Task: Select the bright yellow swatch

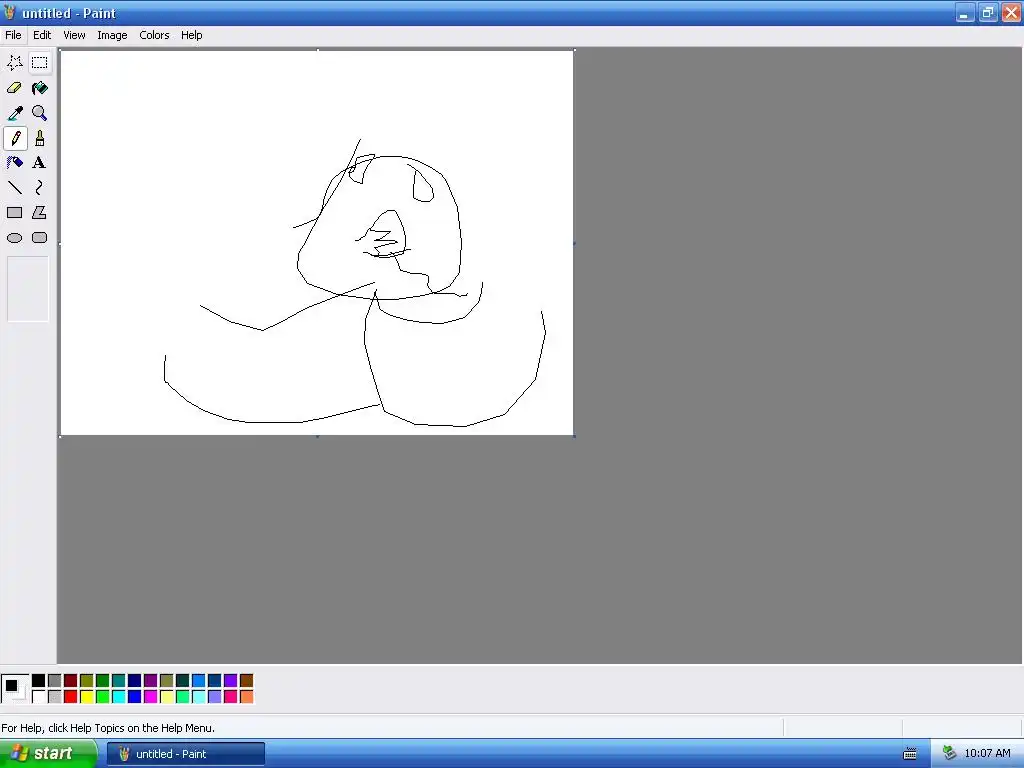Action: coord(87,697)
